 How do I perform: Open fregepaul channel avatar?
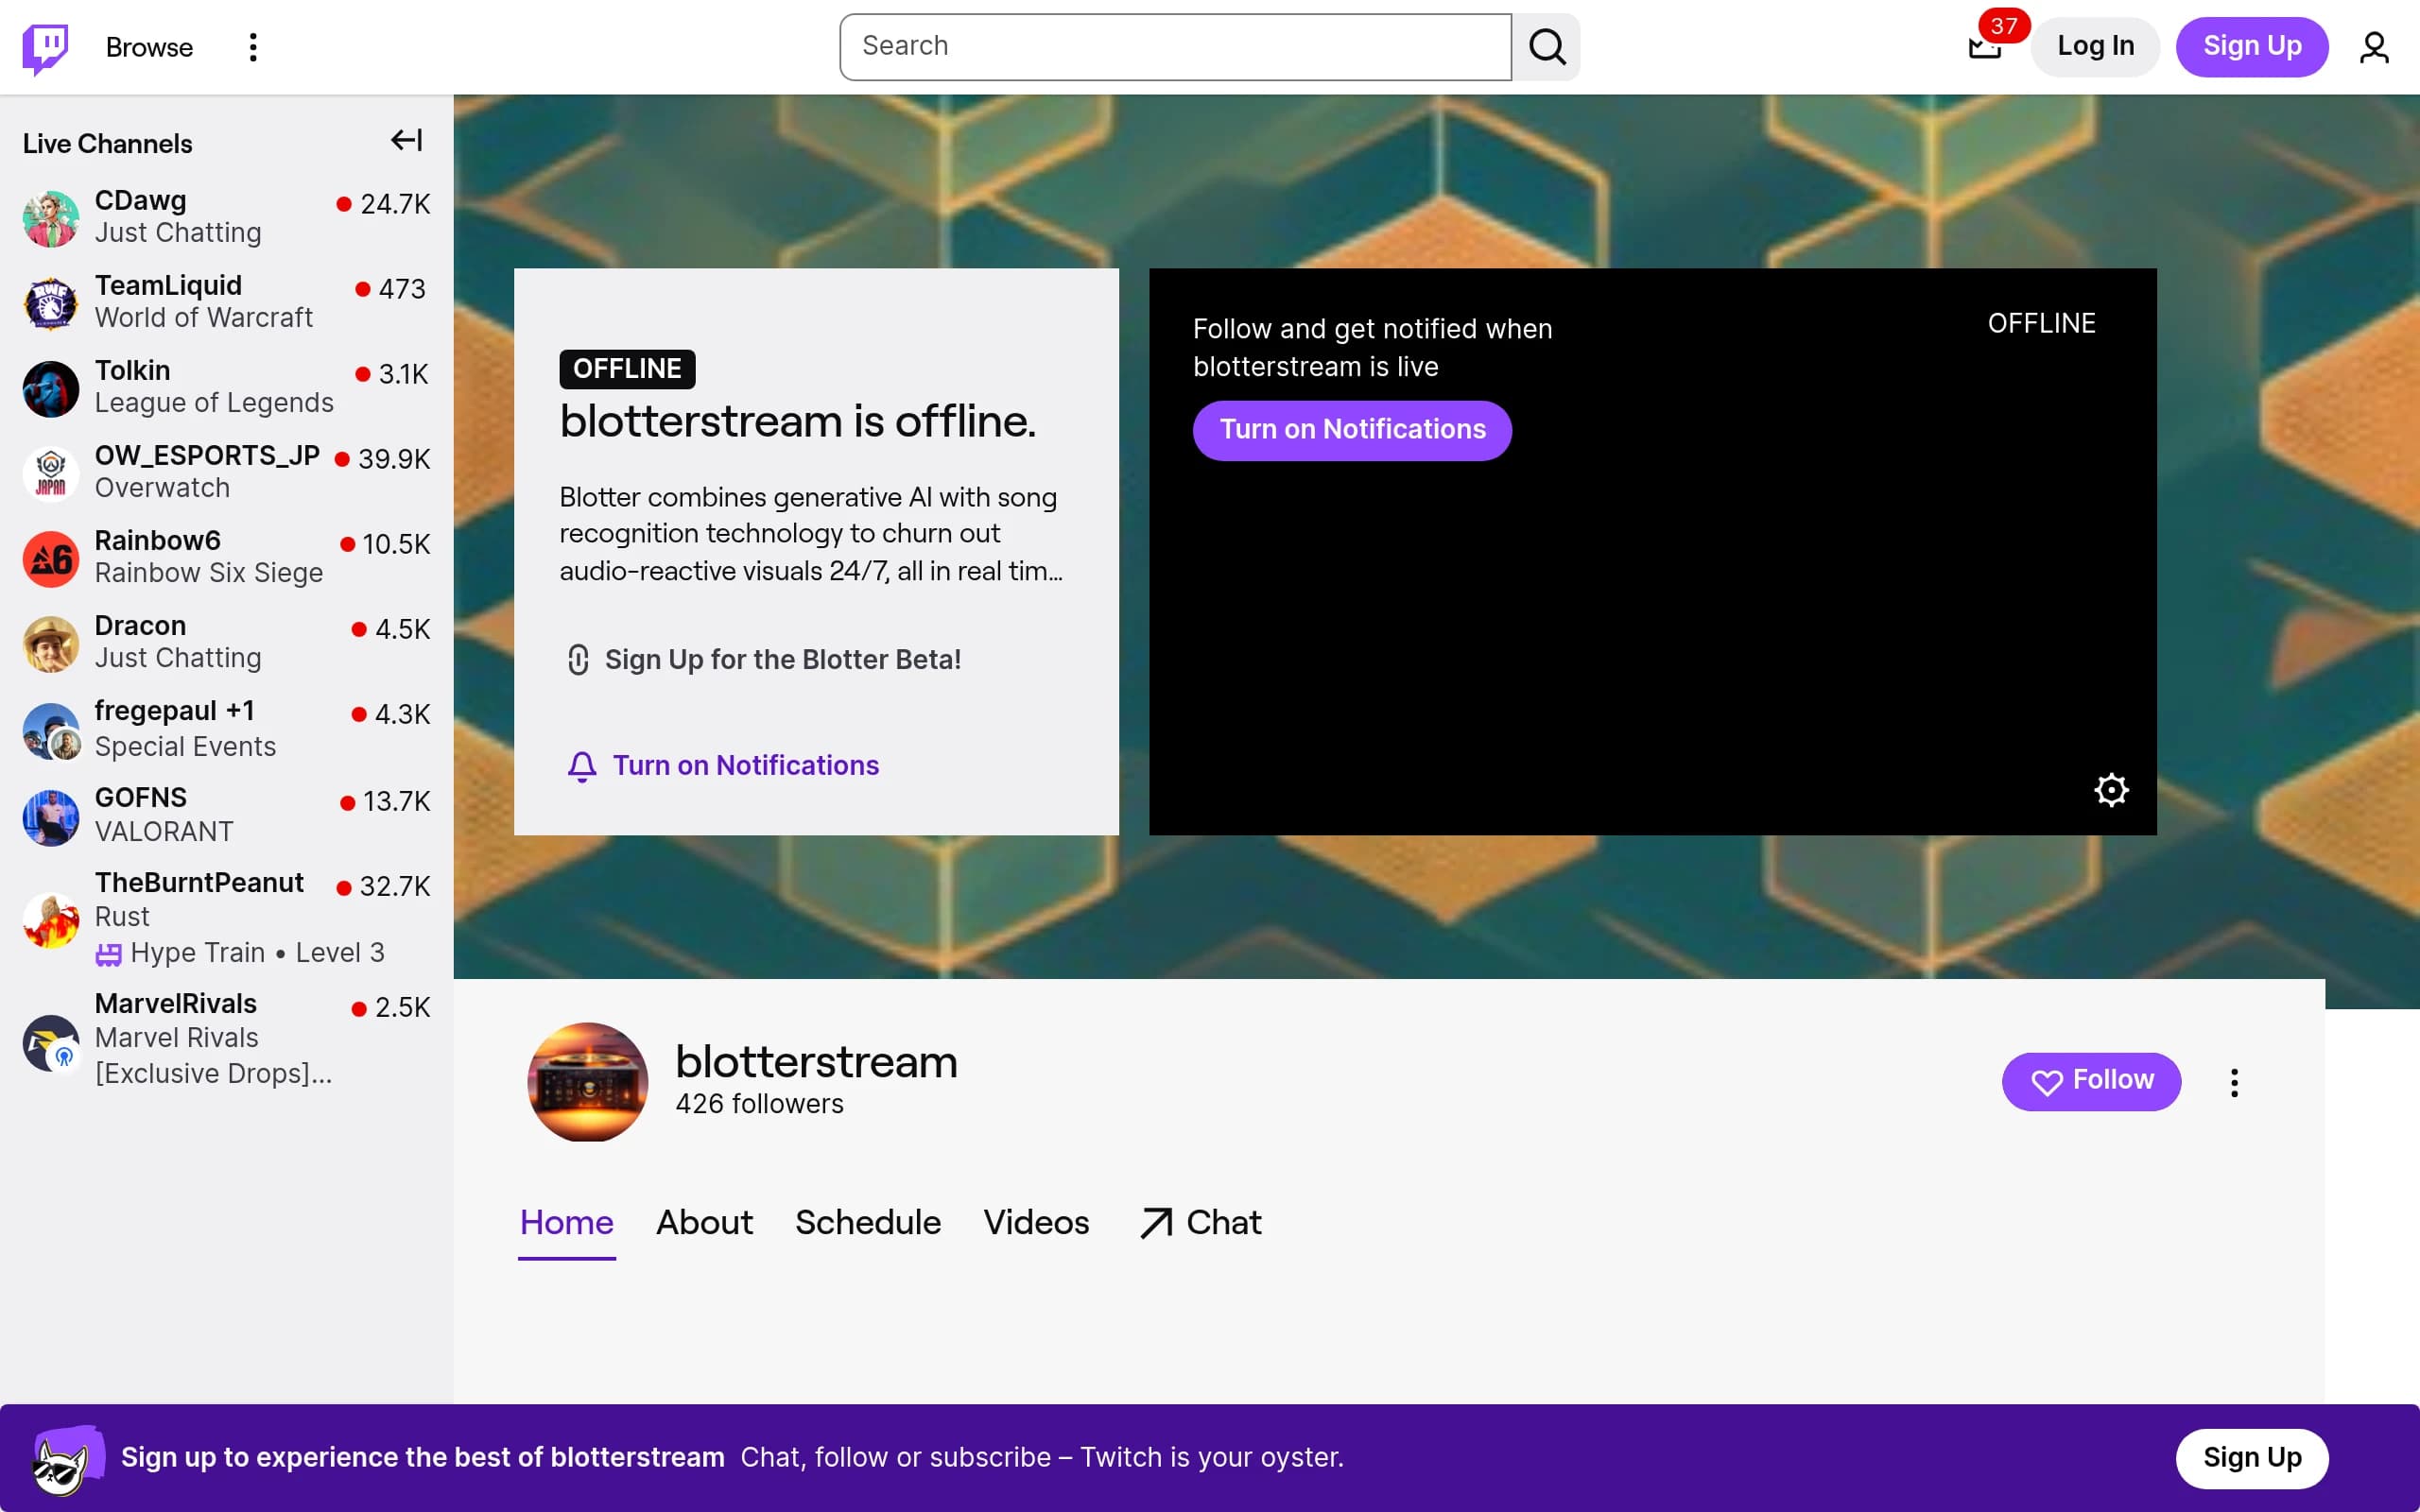pos(51,730)
